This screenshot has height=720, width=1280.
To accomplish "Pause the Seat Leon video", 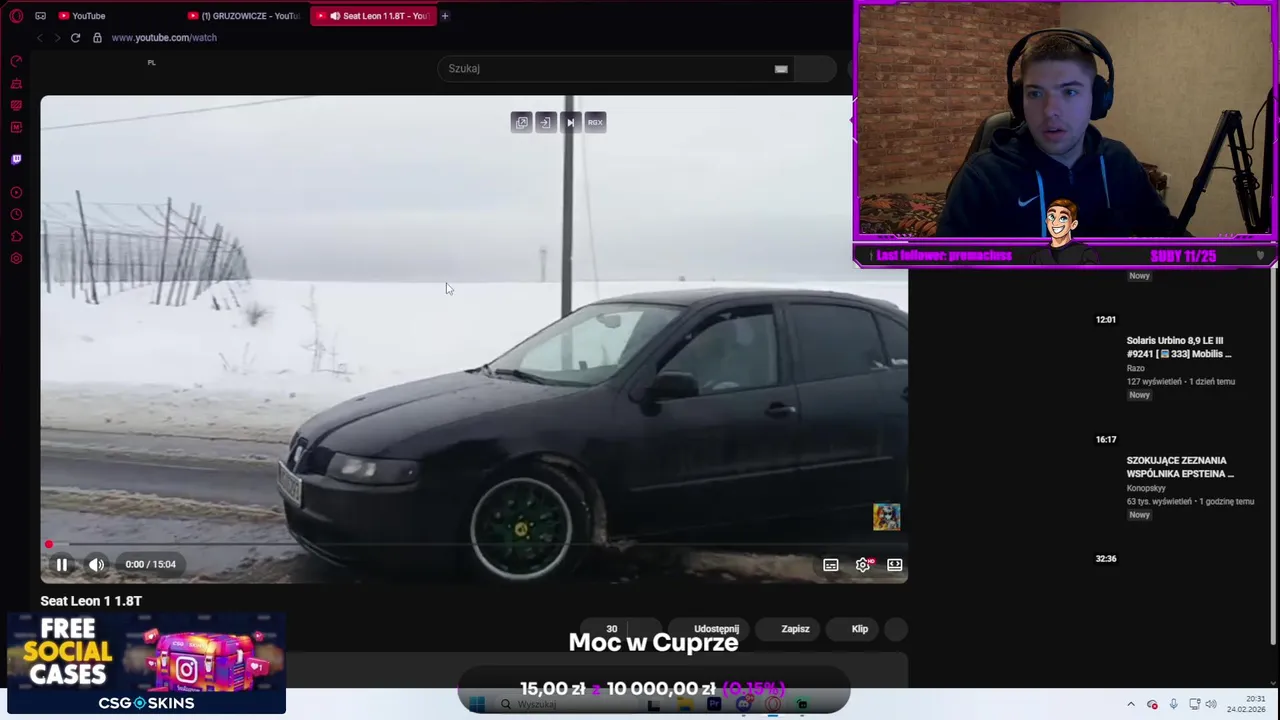I will click(61, 565).
